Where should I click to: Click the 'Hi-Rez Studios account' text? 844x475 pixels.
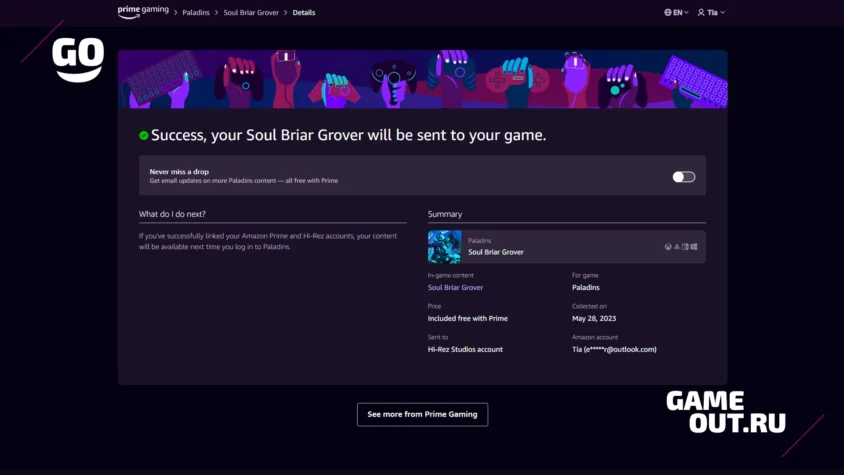(465, 350)
